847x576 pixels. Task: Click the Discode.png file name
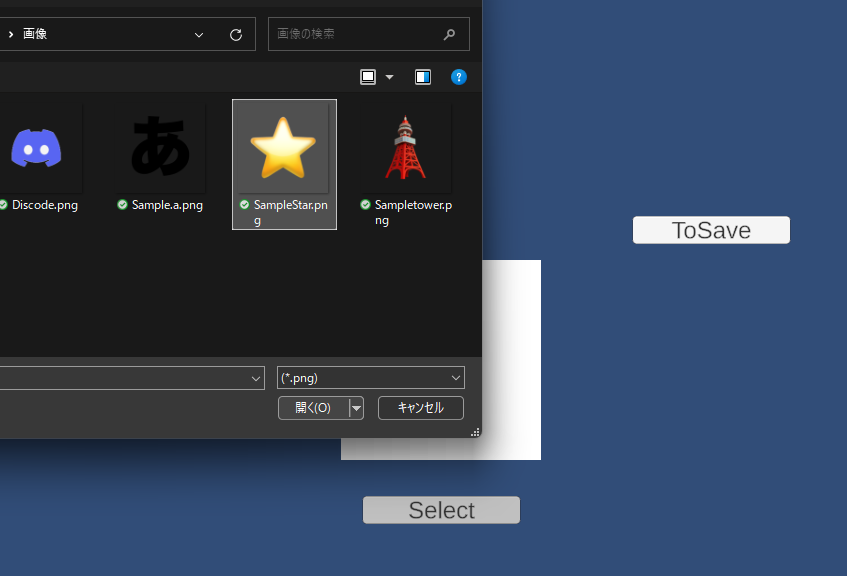click(45, 205)
